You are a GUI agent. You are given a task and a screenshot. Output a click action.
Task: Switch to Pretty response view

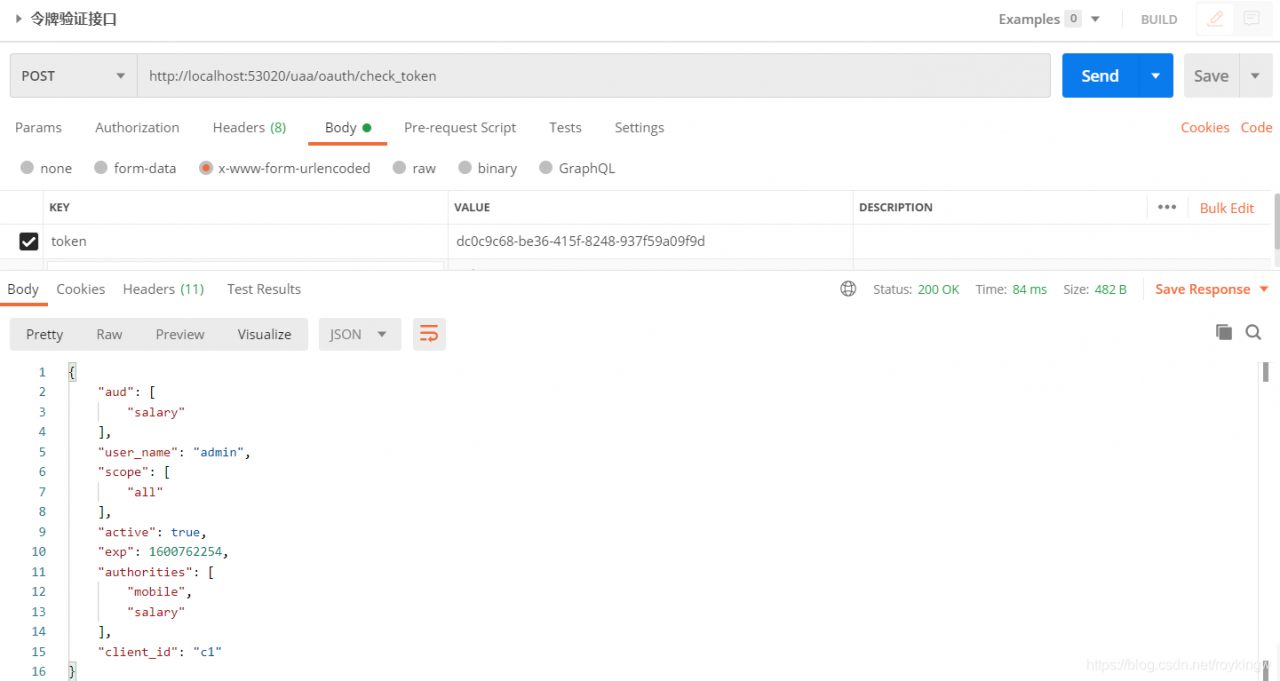click(44, 334)
